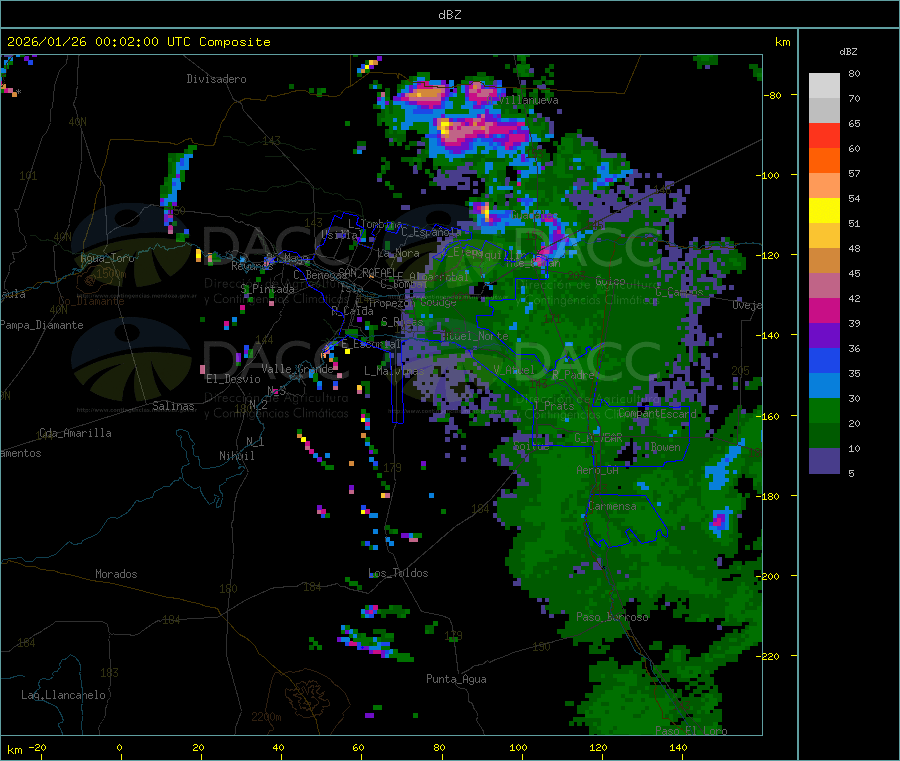Click the Pampa_Diamante map label
Screen dimensions: 900x761
42,325
